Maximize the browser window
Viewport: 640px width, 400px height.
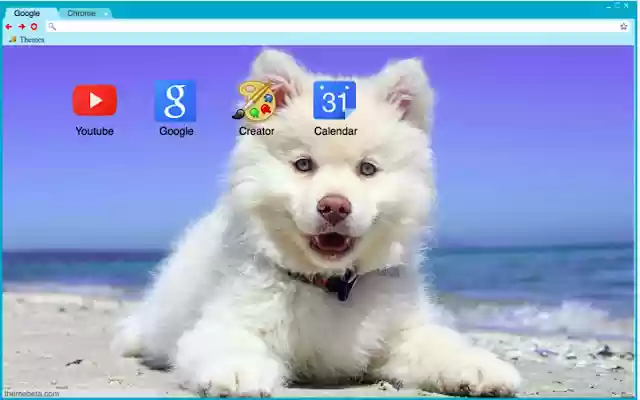pos(617,5)
